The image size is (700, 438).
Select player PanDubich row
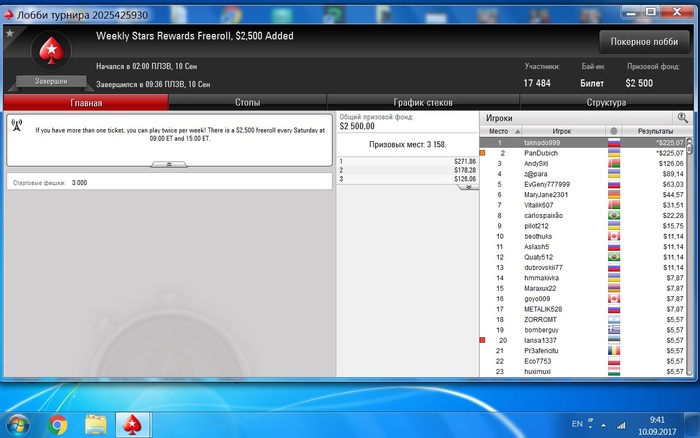[583, 153]
